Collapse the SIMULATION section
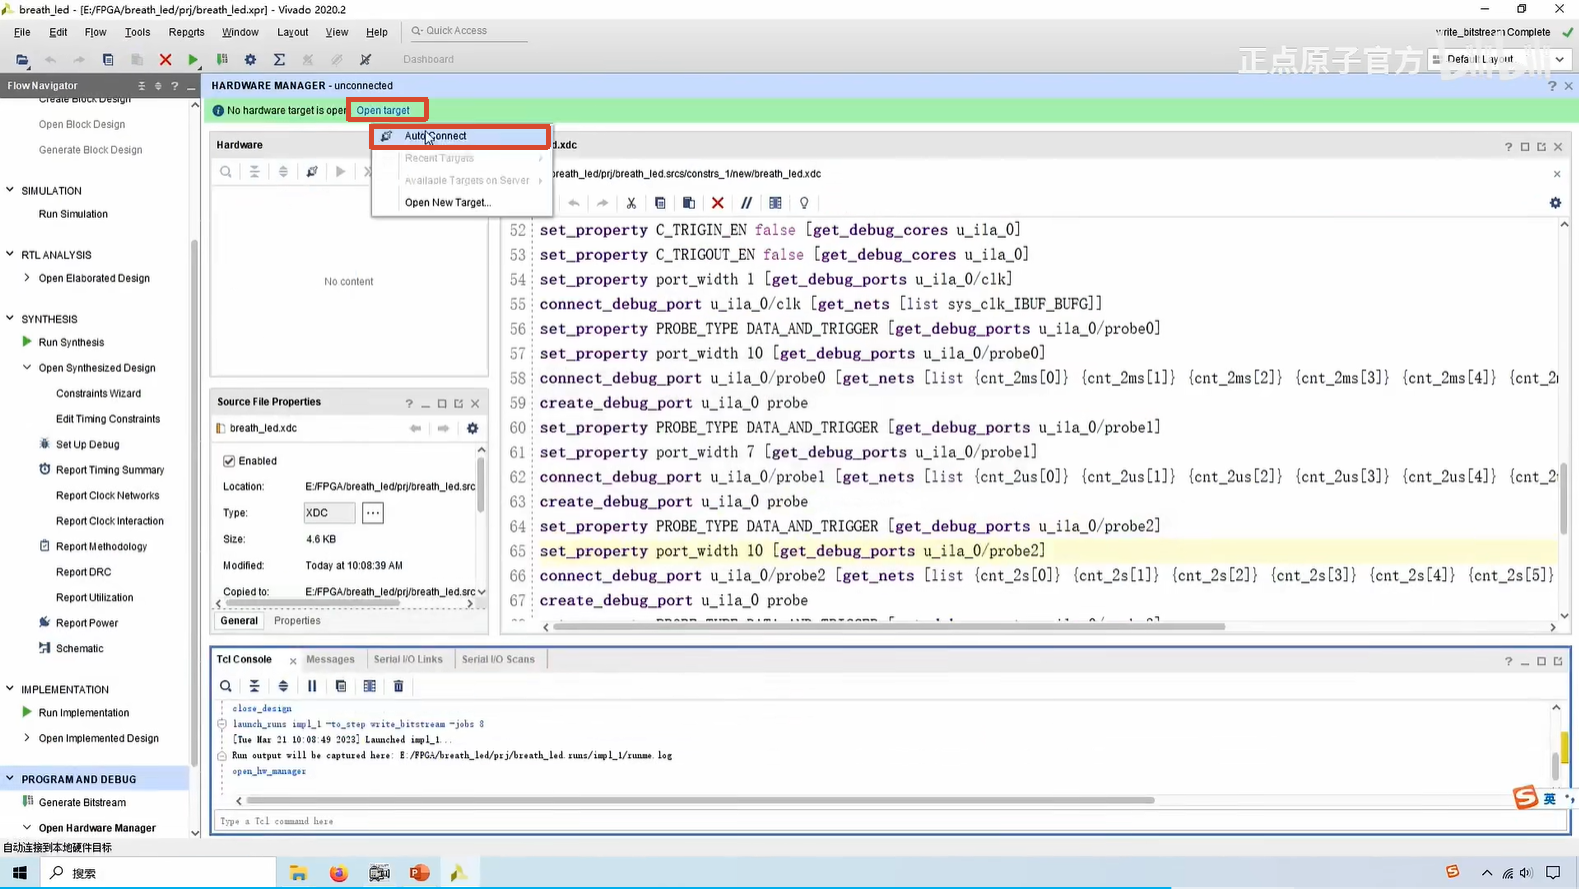The image size is (1579, 889). 10,190
